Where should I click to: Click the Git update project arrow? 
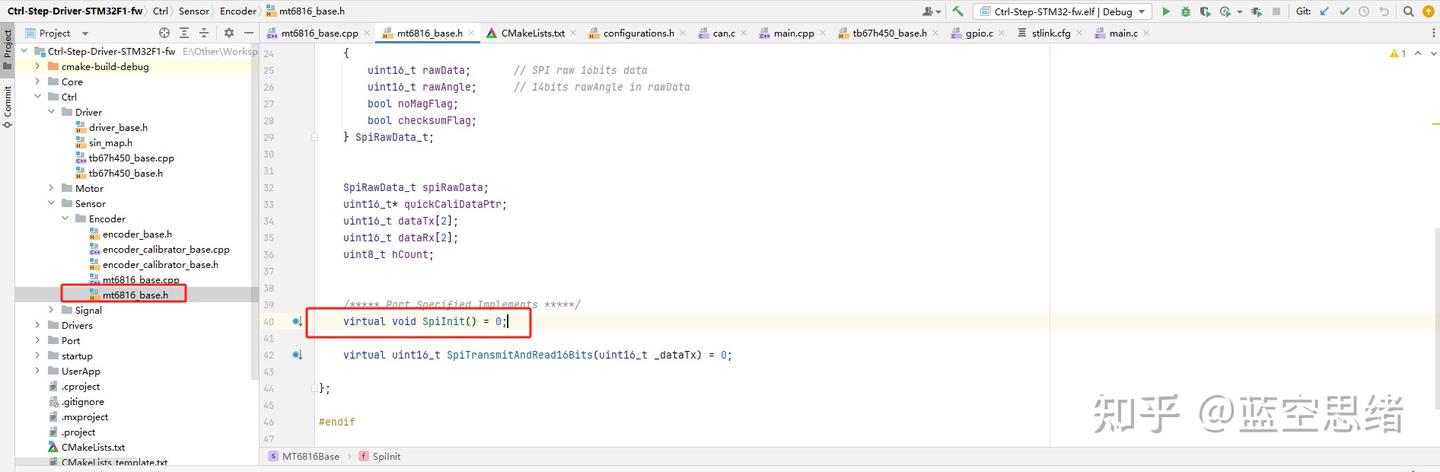(x=1325, y=12)
